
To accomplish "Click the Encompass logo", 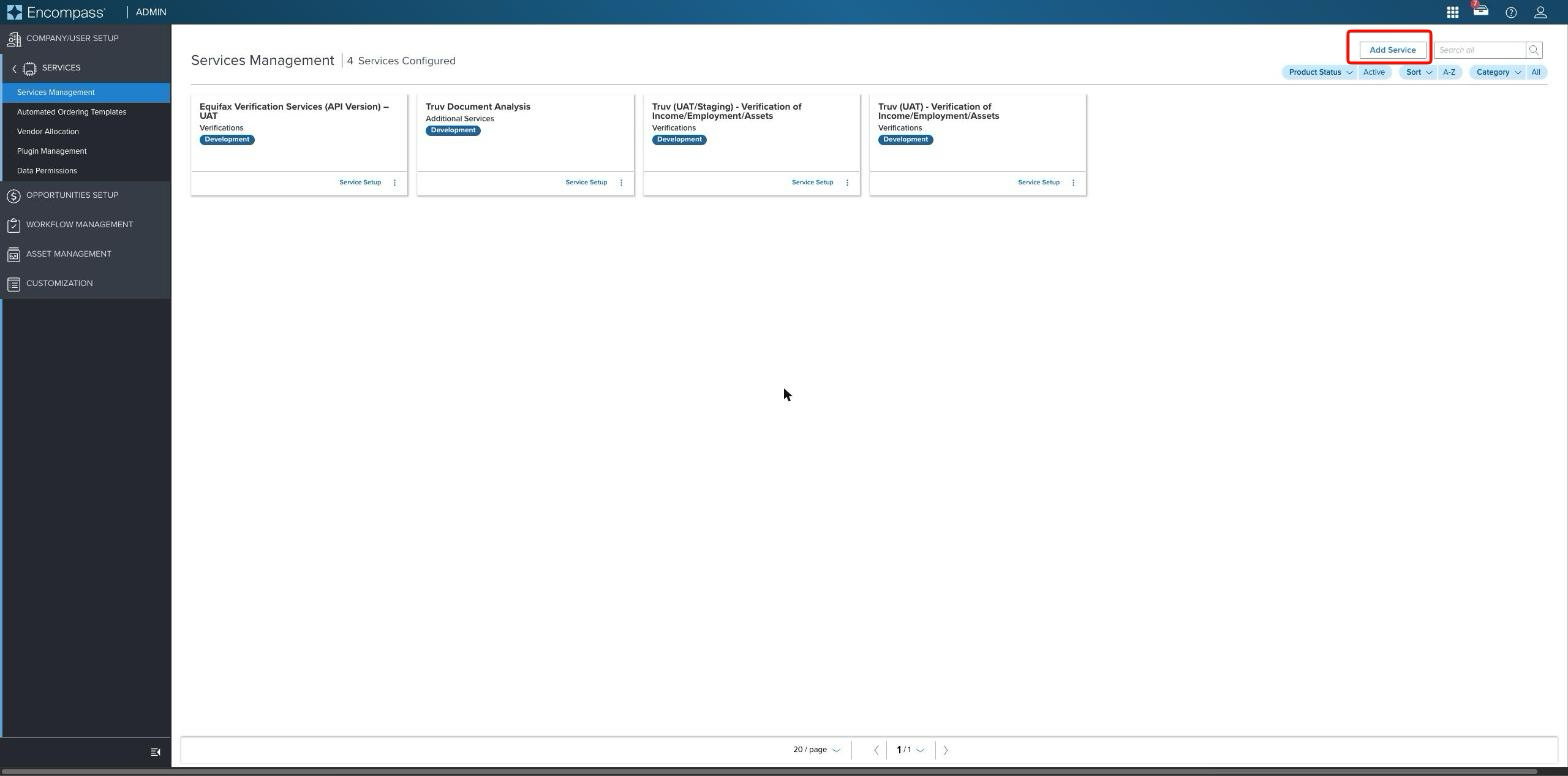I will pyautogui.click(x=56, y=12).
